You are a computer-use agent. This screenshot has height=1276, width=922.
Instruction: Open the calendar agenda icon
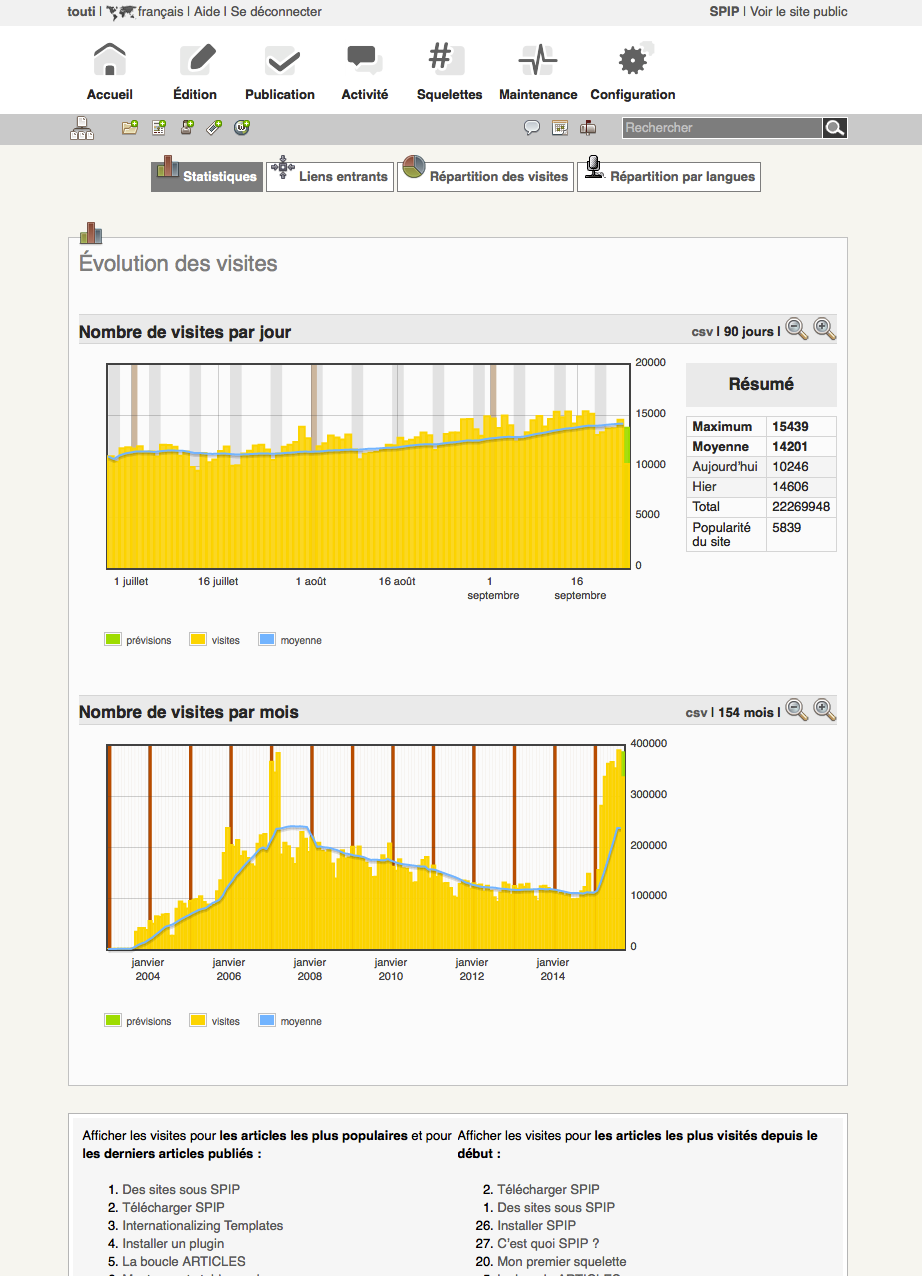pos(560,128)
